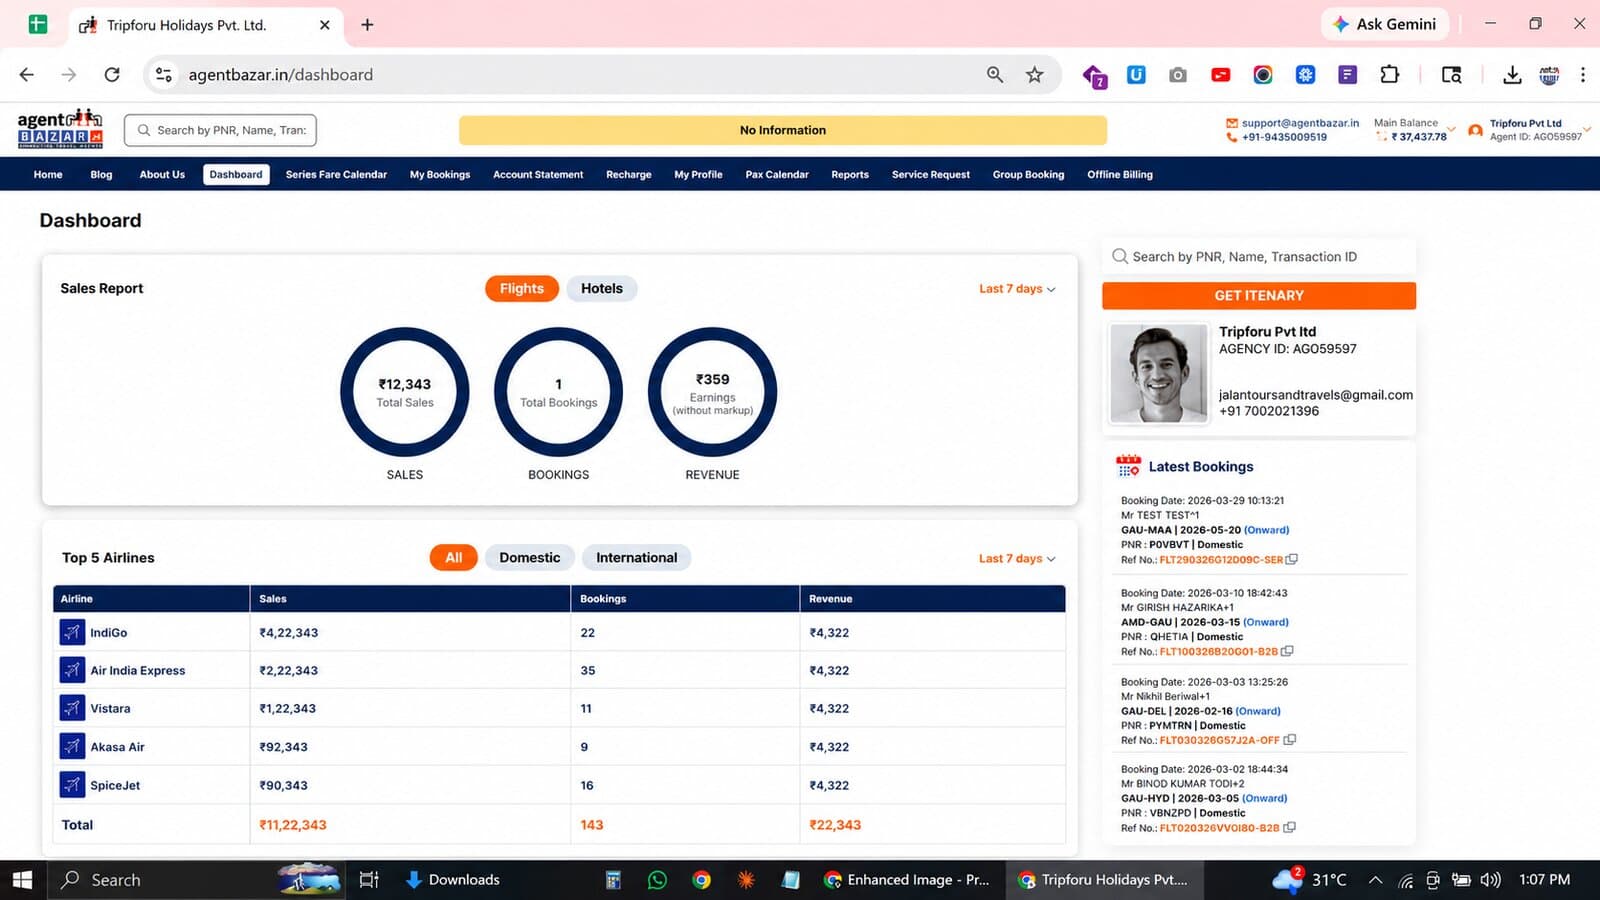Open the browser extensions puzzle icon
Image resolution: width=1600 pixels, height=900 pixels.
pyautogui.click(x=1390, y=75)
